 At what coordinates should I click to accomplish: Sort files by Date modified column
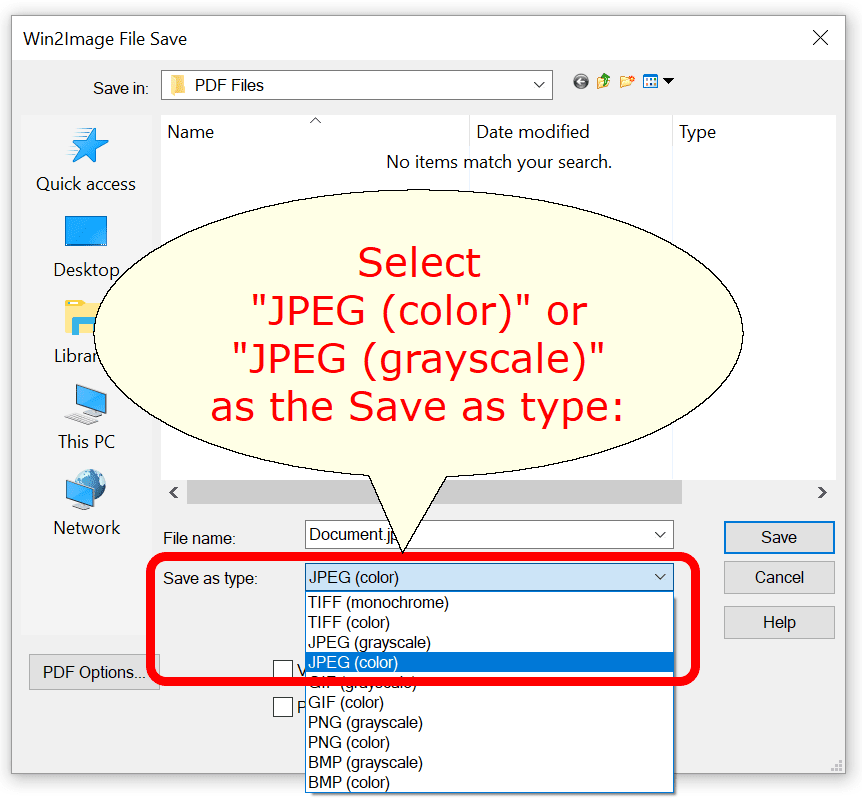click(533, 132)
